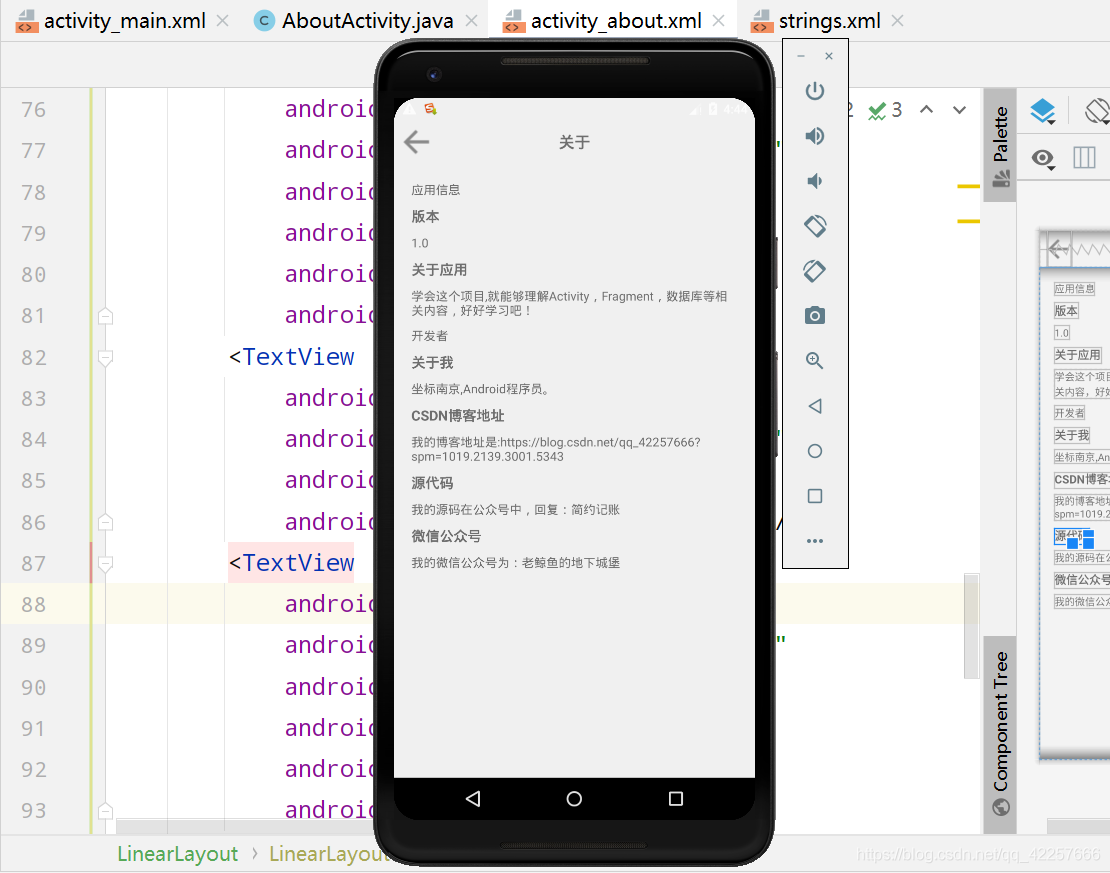Tap the '版本' heading on phone
The height and width of the screenshot is (873, 1110).
tap(425, 217)
